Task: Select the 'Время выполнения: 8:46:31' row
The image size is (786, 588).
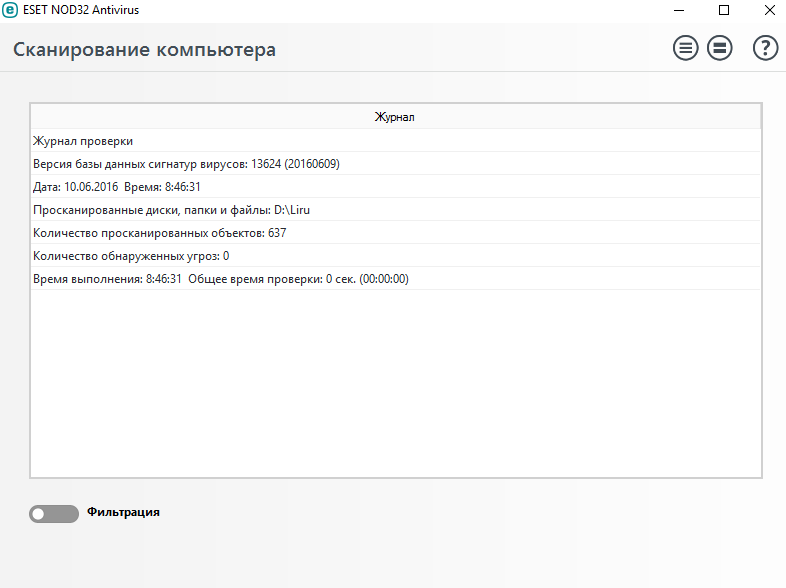Action: 395,279
